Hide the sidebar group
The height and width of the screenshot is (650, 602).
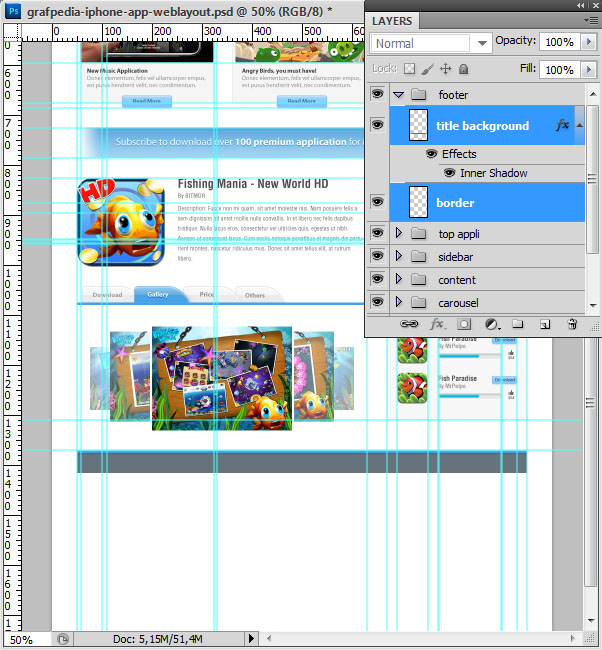377,256
